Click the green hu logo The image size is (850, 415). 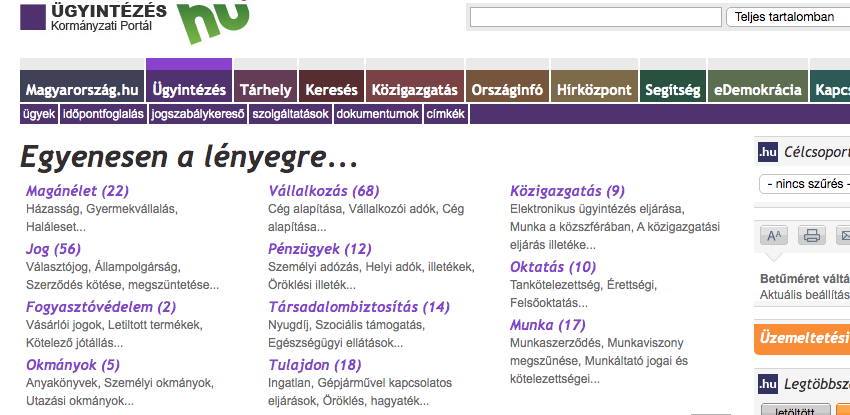click(x=213, y=21)
